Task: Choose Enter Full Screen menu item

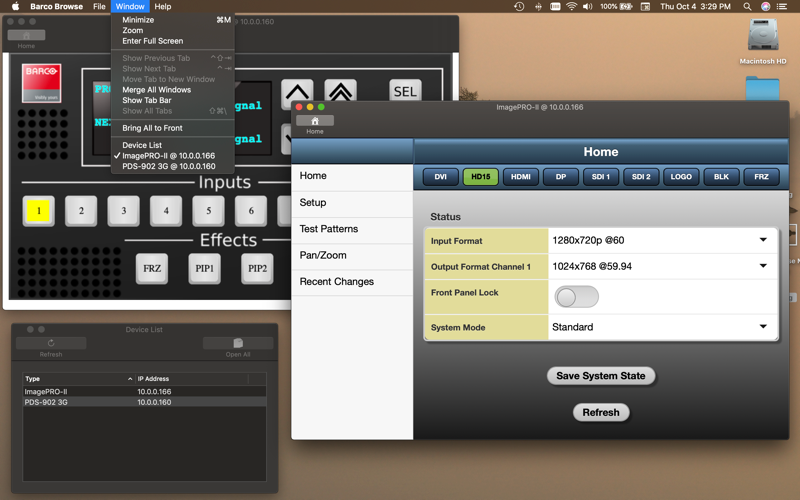Action: click(x=172, y=41)
